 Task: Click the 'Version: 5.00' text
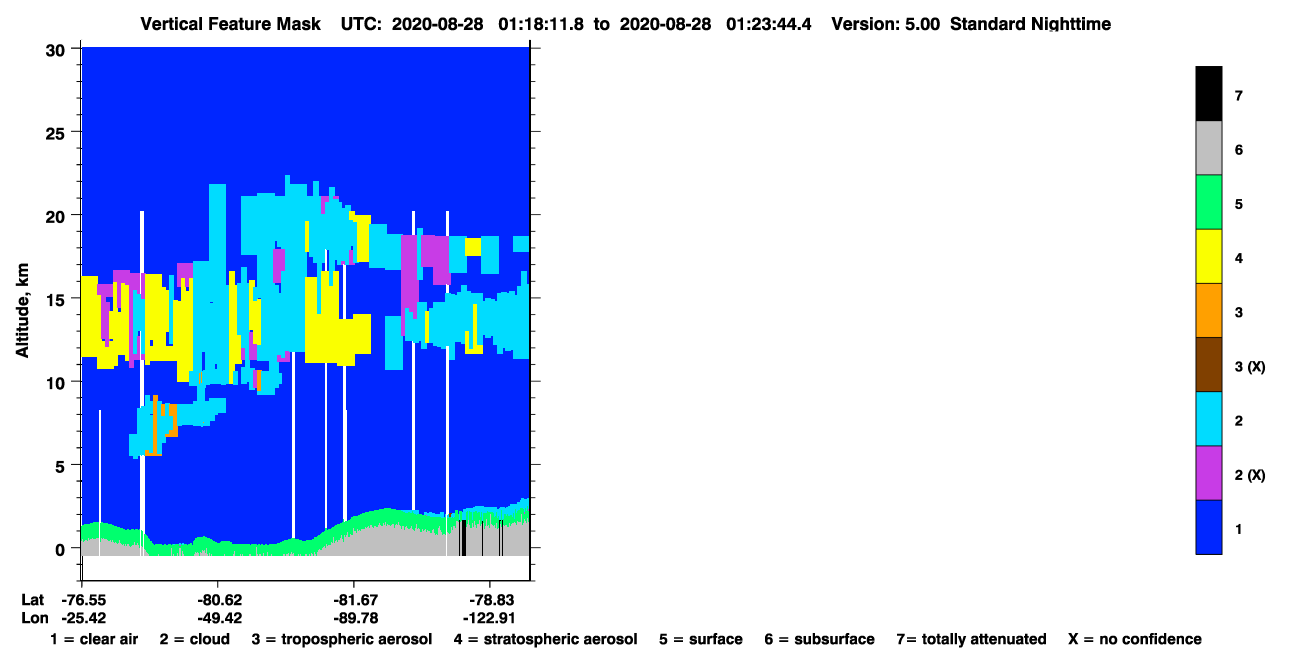(885, 23)
